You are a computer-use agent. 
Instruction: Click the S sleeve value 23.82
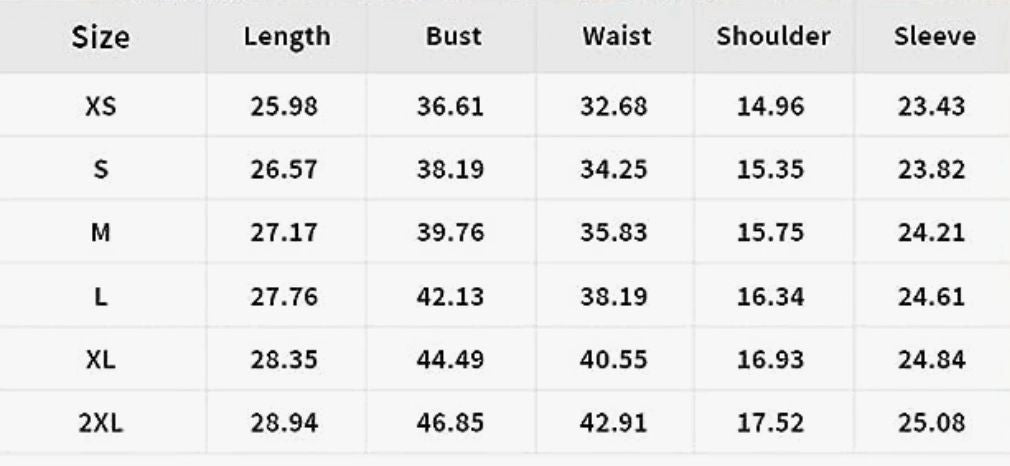[x=932, y=170]
